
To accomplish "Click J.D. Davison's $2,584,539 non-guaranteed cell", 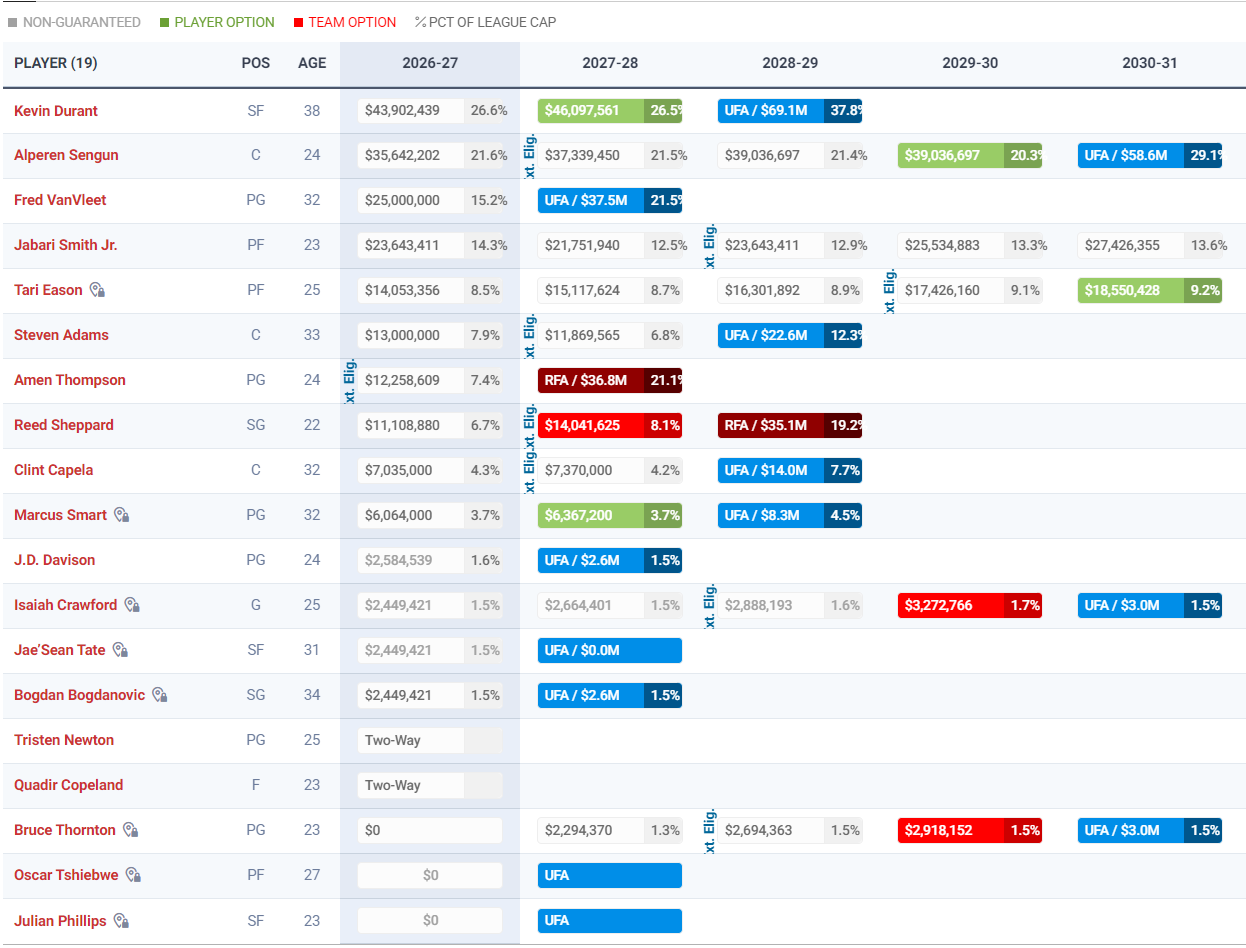I will point(411,560).
